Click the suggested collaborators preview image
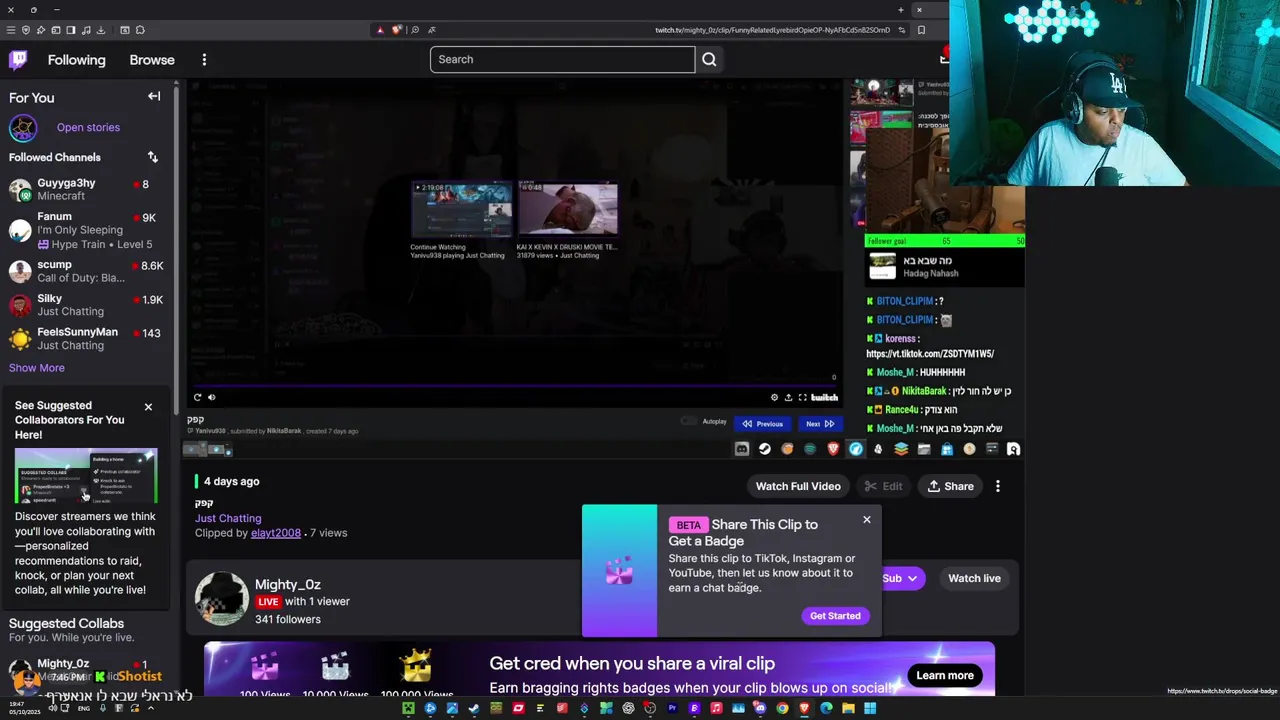 pos(86,477)
